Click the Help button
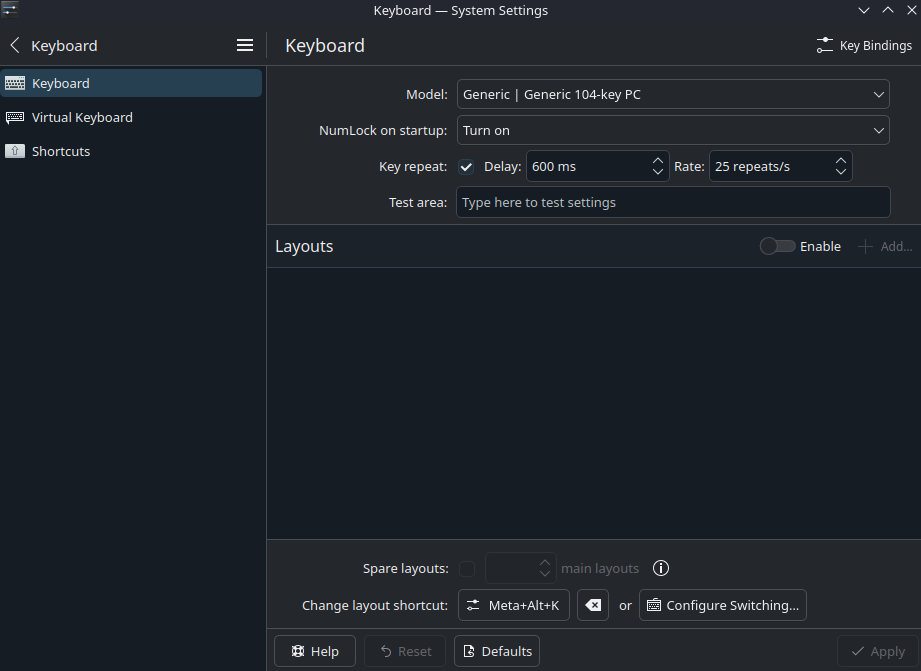 click(315, 651)
